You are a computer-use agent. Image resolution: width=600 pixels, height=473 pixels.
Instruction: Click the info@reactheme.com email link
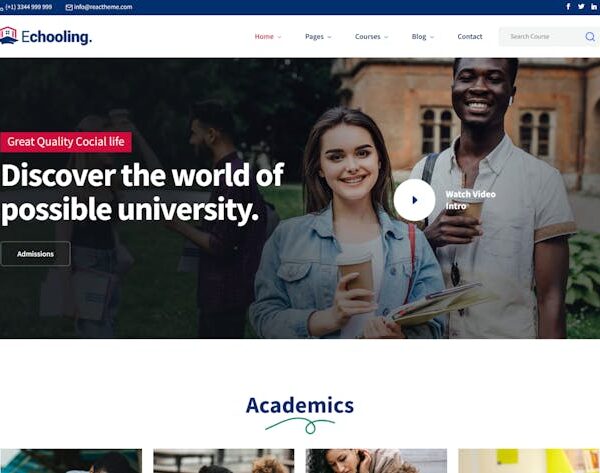coord(103,7)
